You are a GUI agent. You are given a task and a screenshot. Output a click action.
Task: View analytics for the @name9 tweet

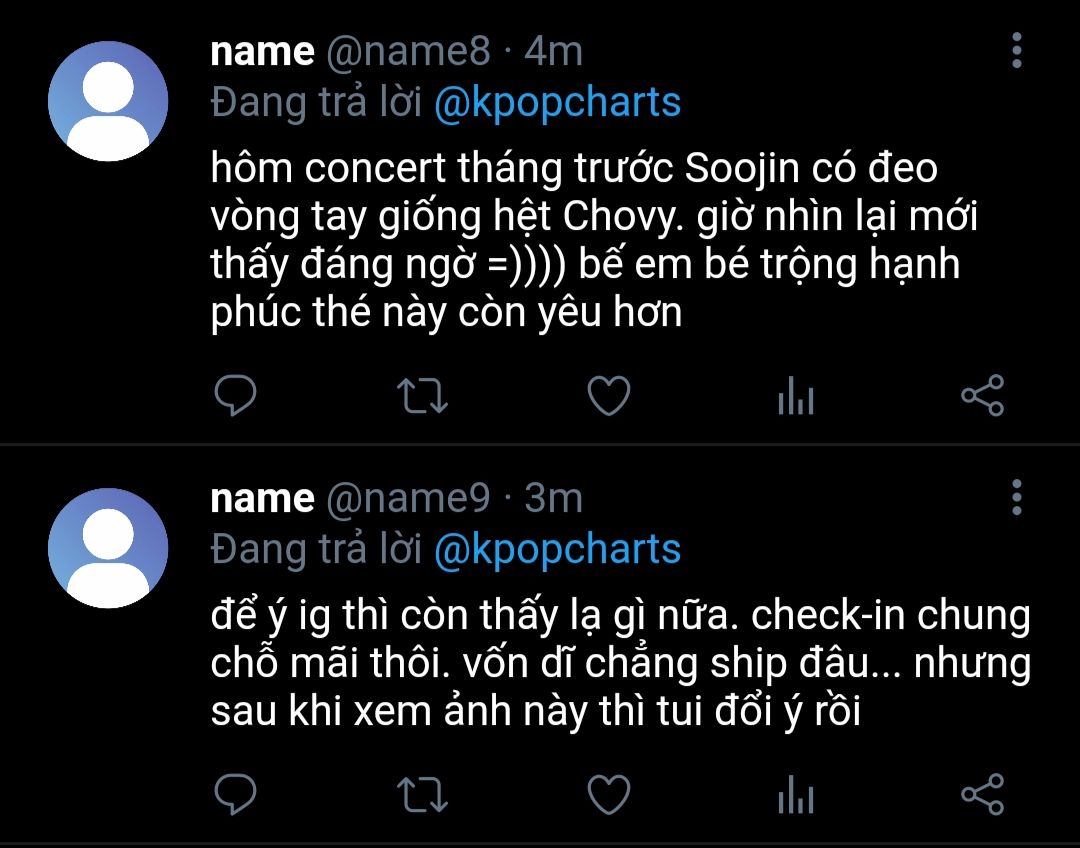(x=795, y=796)
